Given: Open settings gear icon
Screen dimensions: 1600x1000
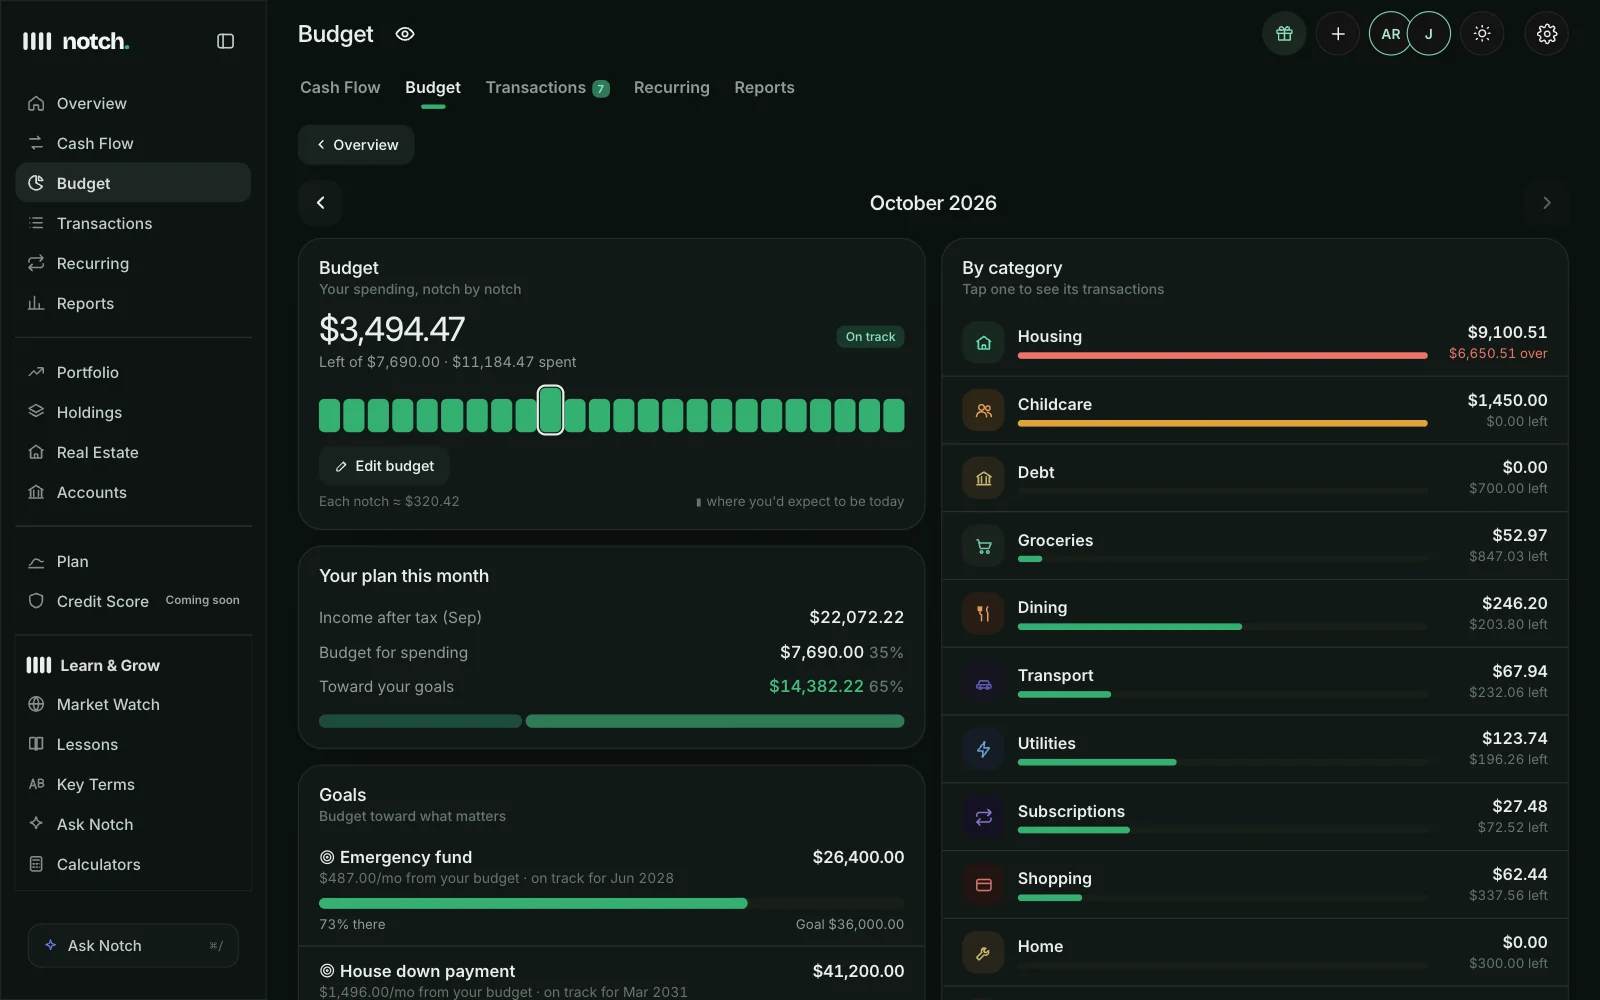Looking at the screenshot, I should click(x=1546, y=34).
